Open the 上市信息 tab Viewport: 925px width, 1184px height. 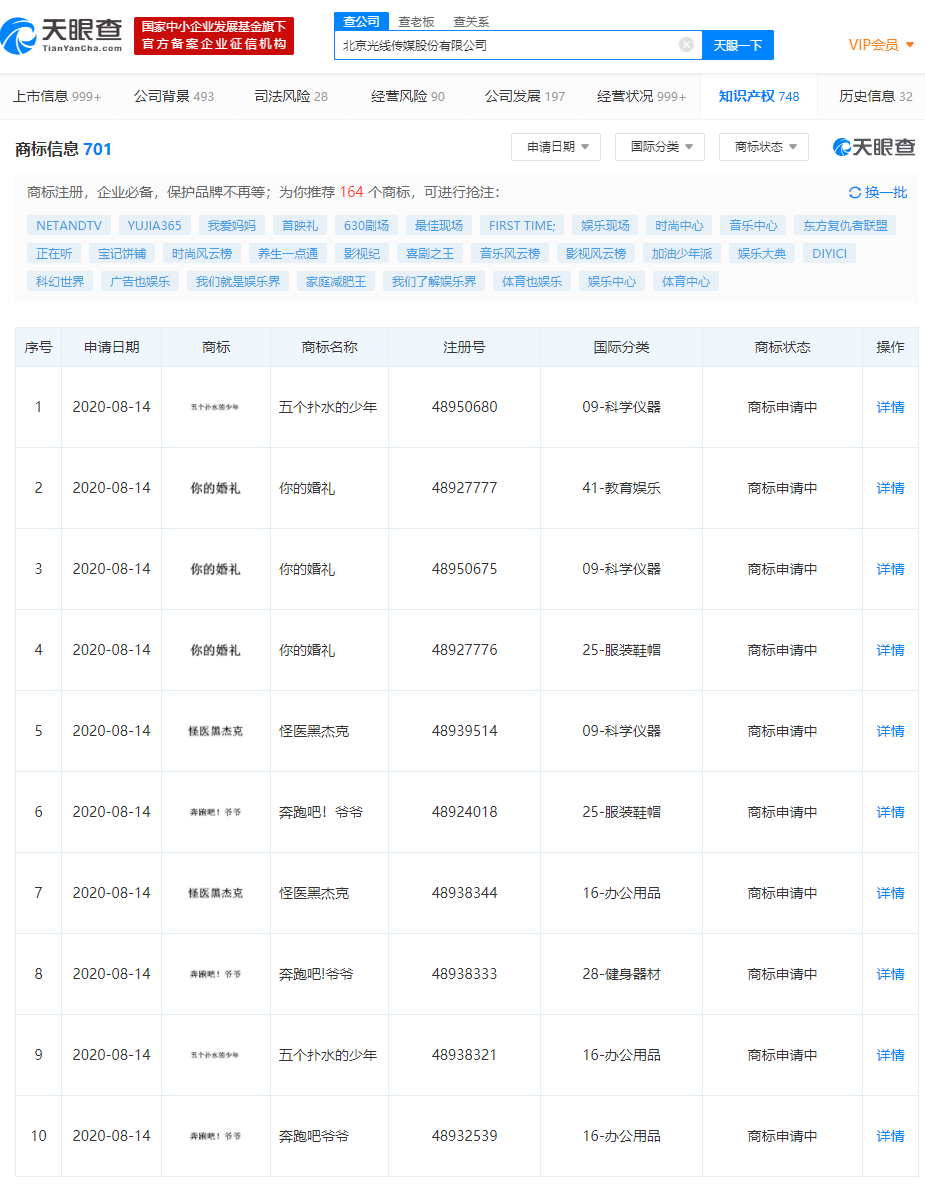tap(57, 96)
